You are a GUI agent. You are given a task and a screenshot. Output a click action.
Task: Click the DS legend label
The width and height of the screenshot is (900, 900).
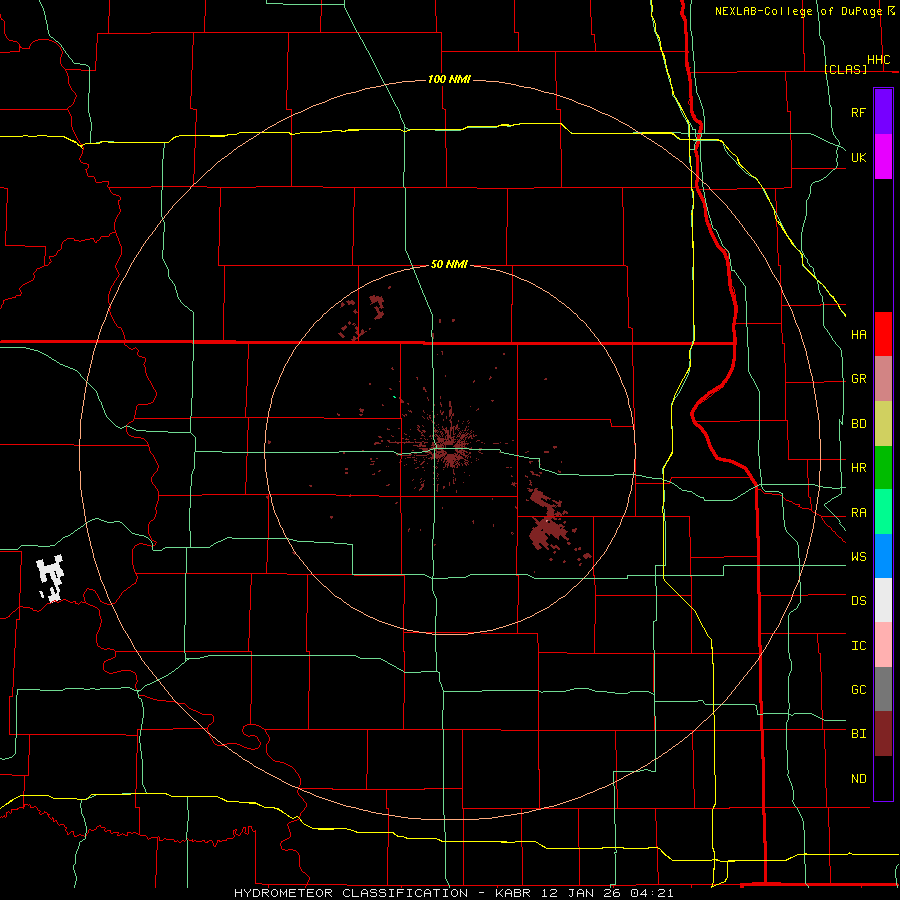click(858, 600)
